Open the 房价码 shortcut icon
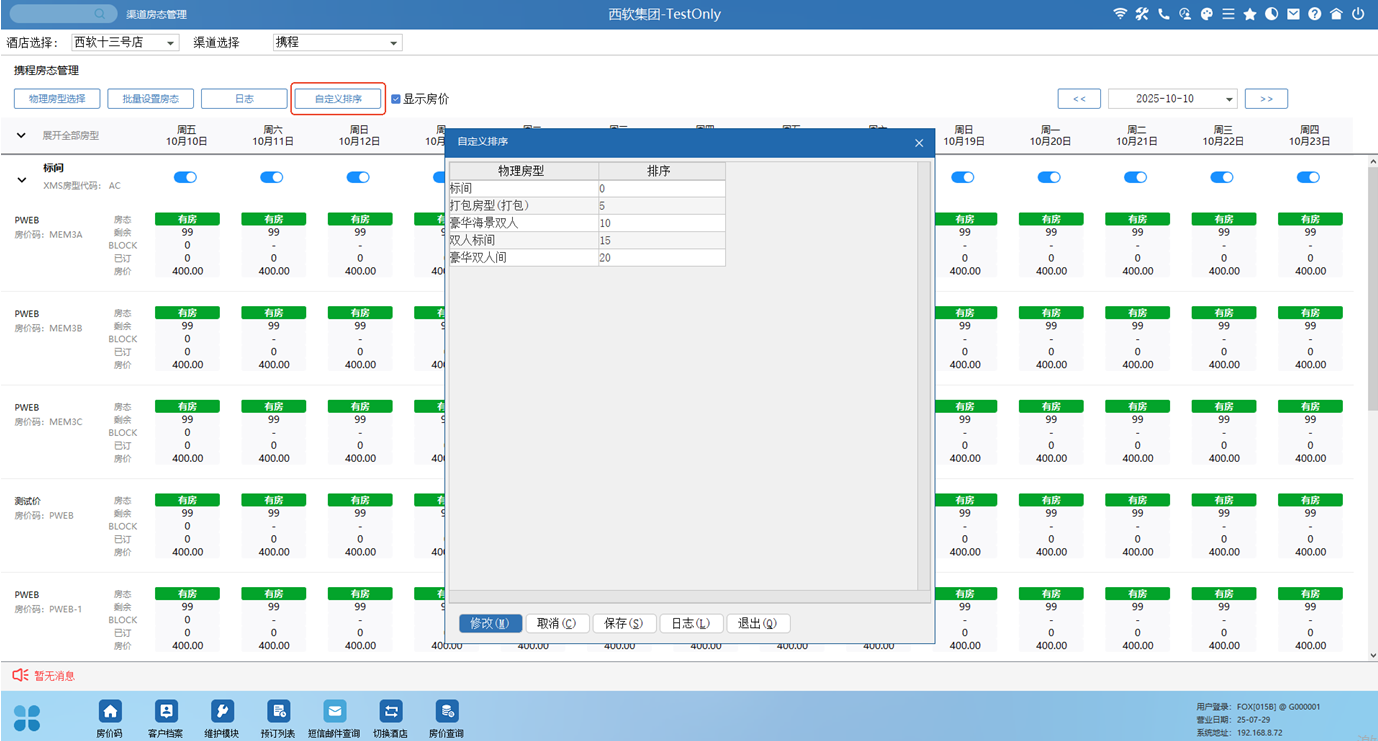 (110, 712)
